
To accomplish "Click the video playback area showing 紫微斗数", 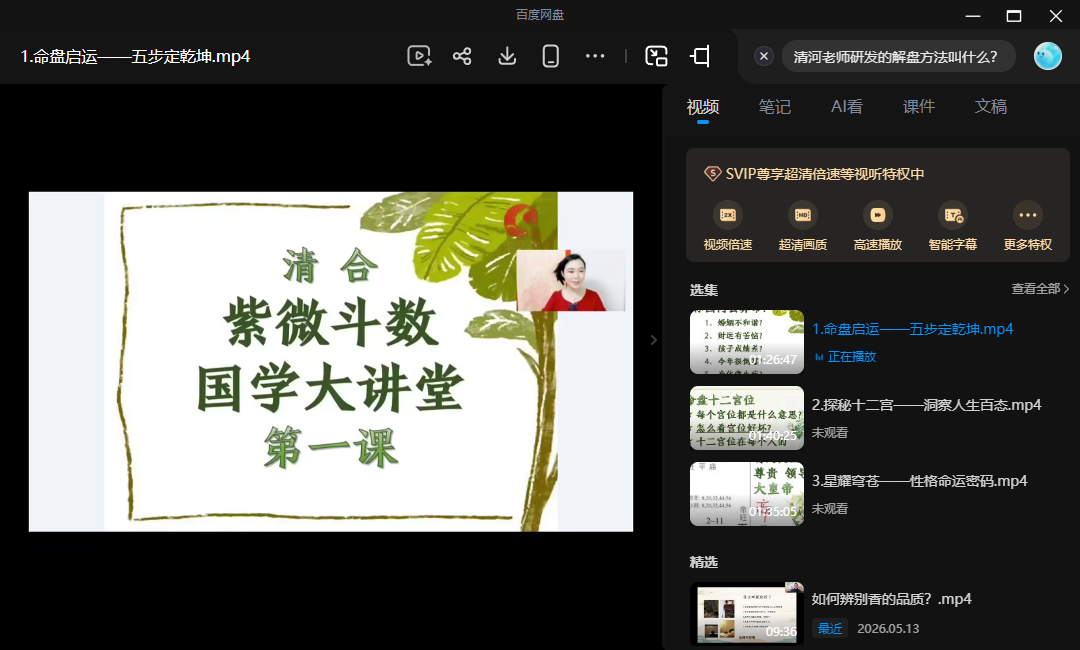I will coord(331,361).
